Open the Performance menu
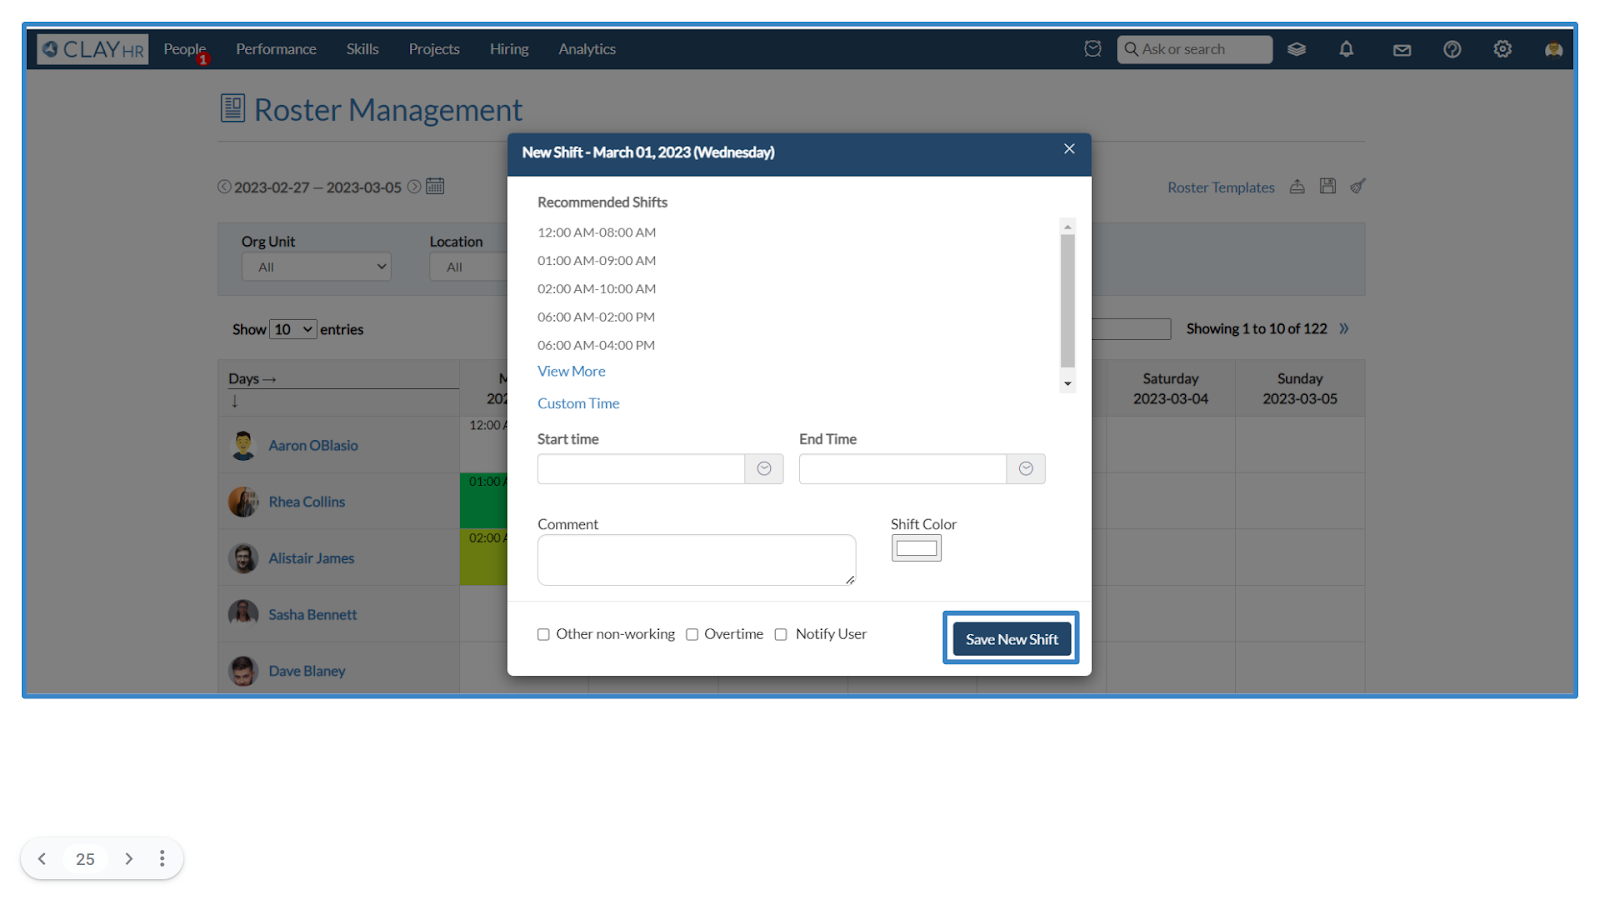Image resolution: width=1600 pixels, height=900 pixels. (276, 49)
